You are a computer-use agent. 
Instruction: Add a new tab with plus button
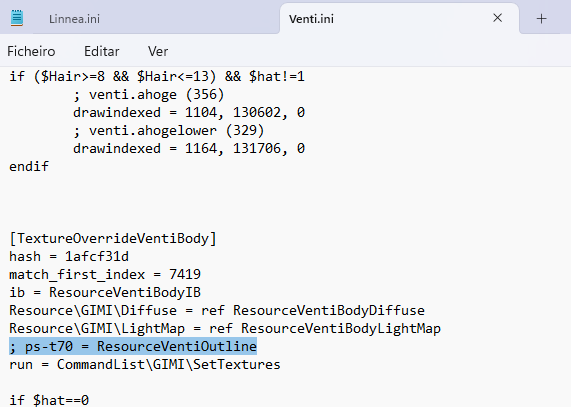(542, 19)
